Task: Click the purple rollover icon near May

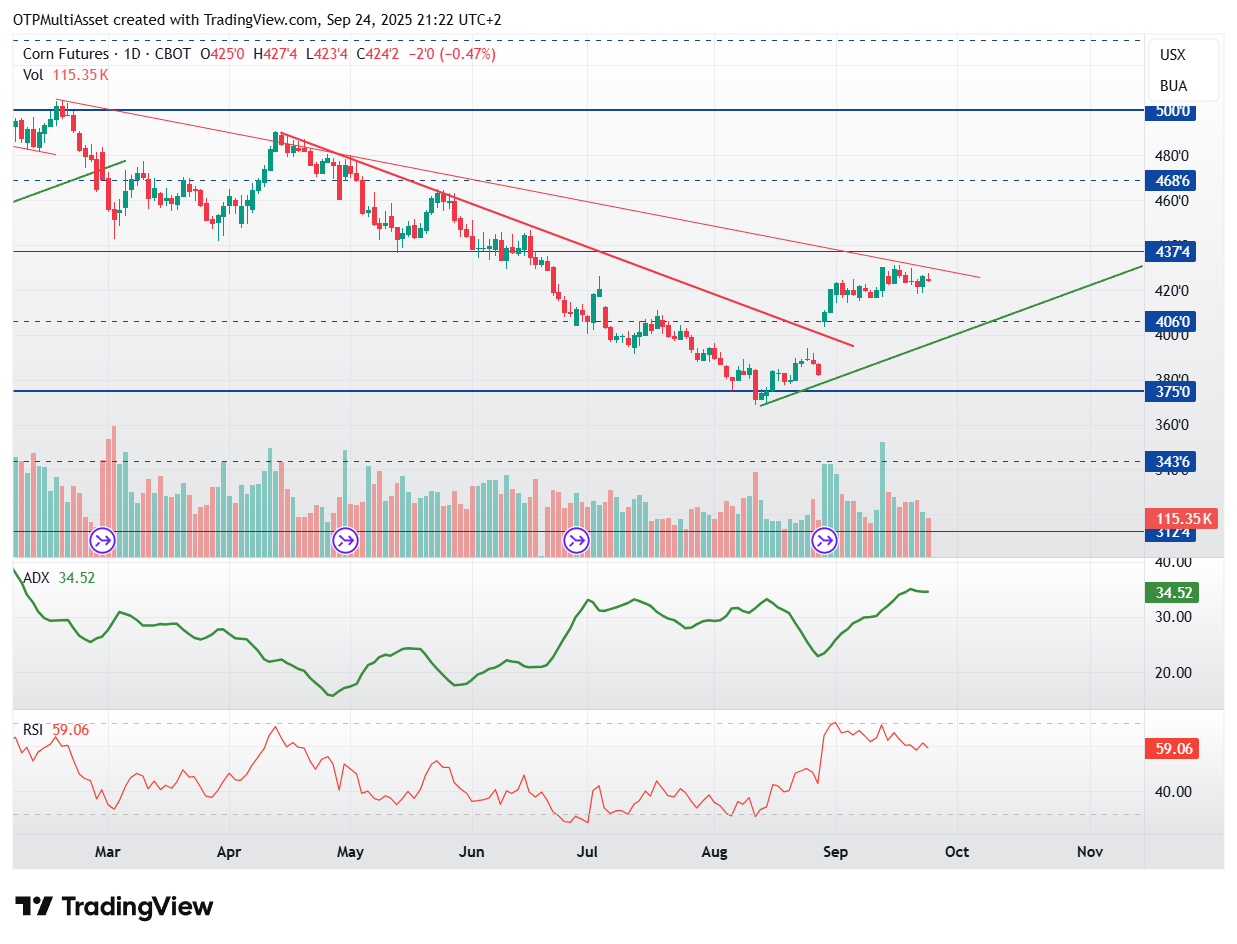Action: (345, 541)
